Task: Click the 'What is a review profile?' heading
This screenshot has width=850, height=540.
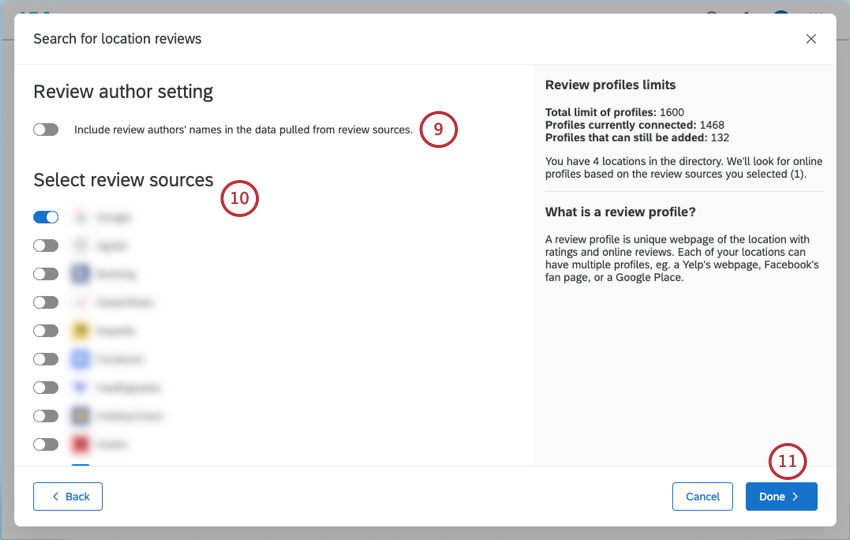Action: (x=620, y=212)
